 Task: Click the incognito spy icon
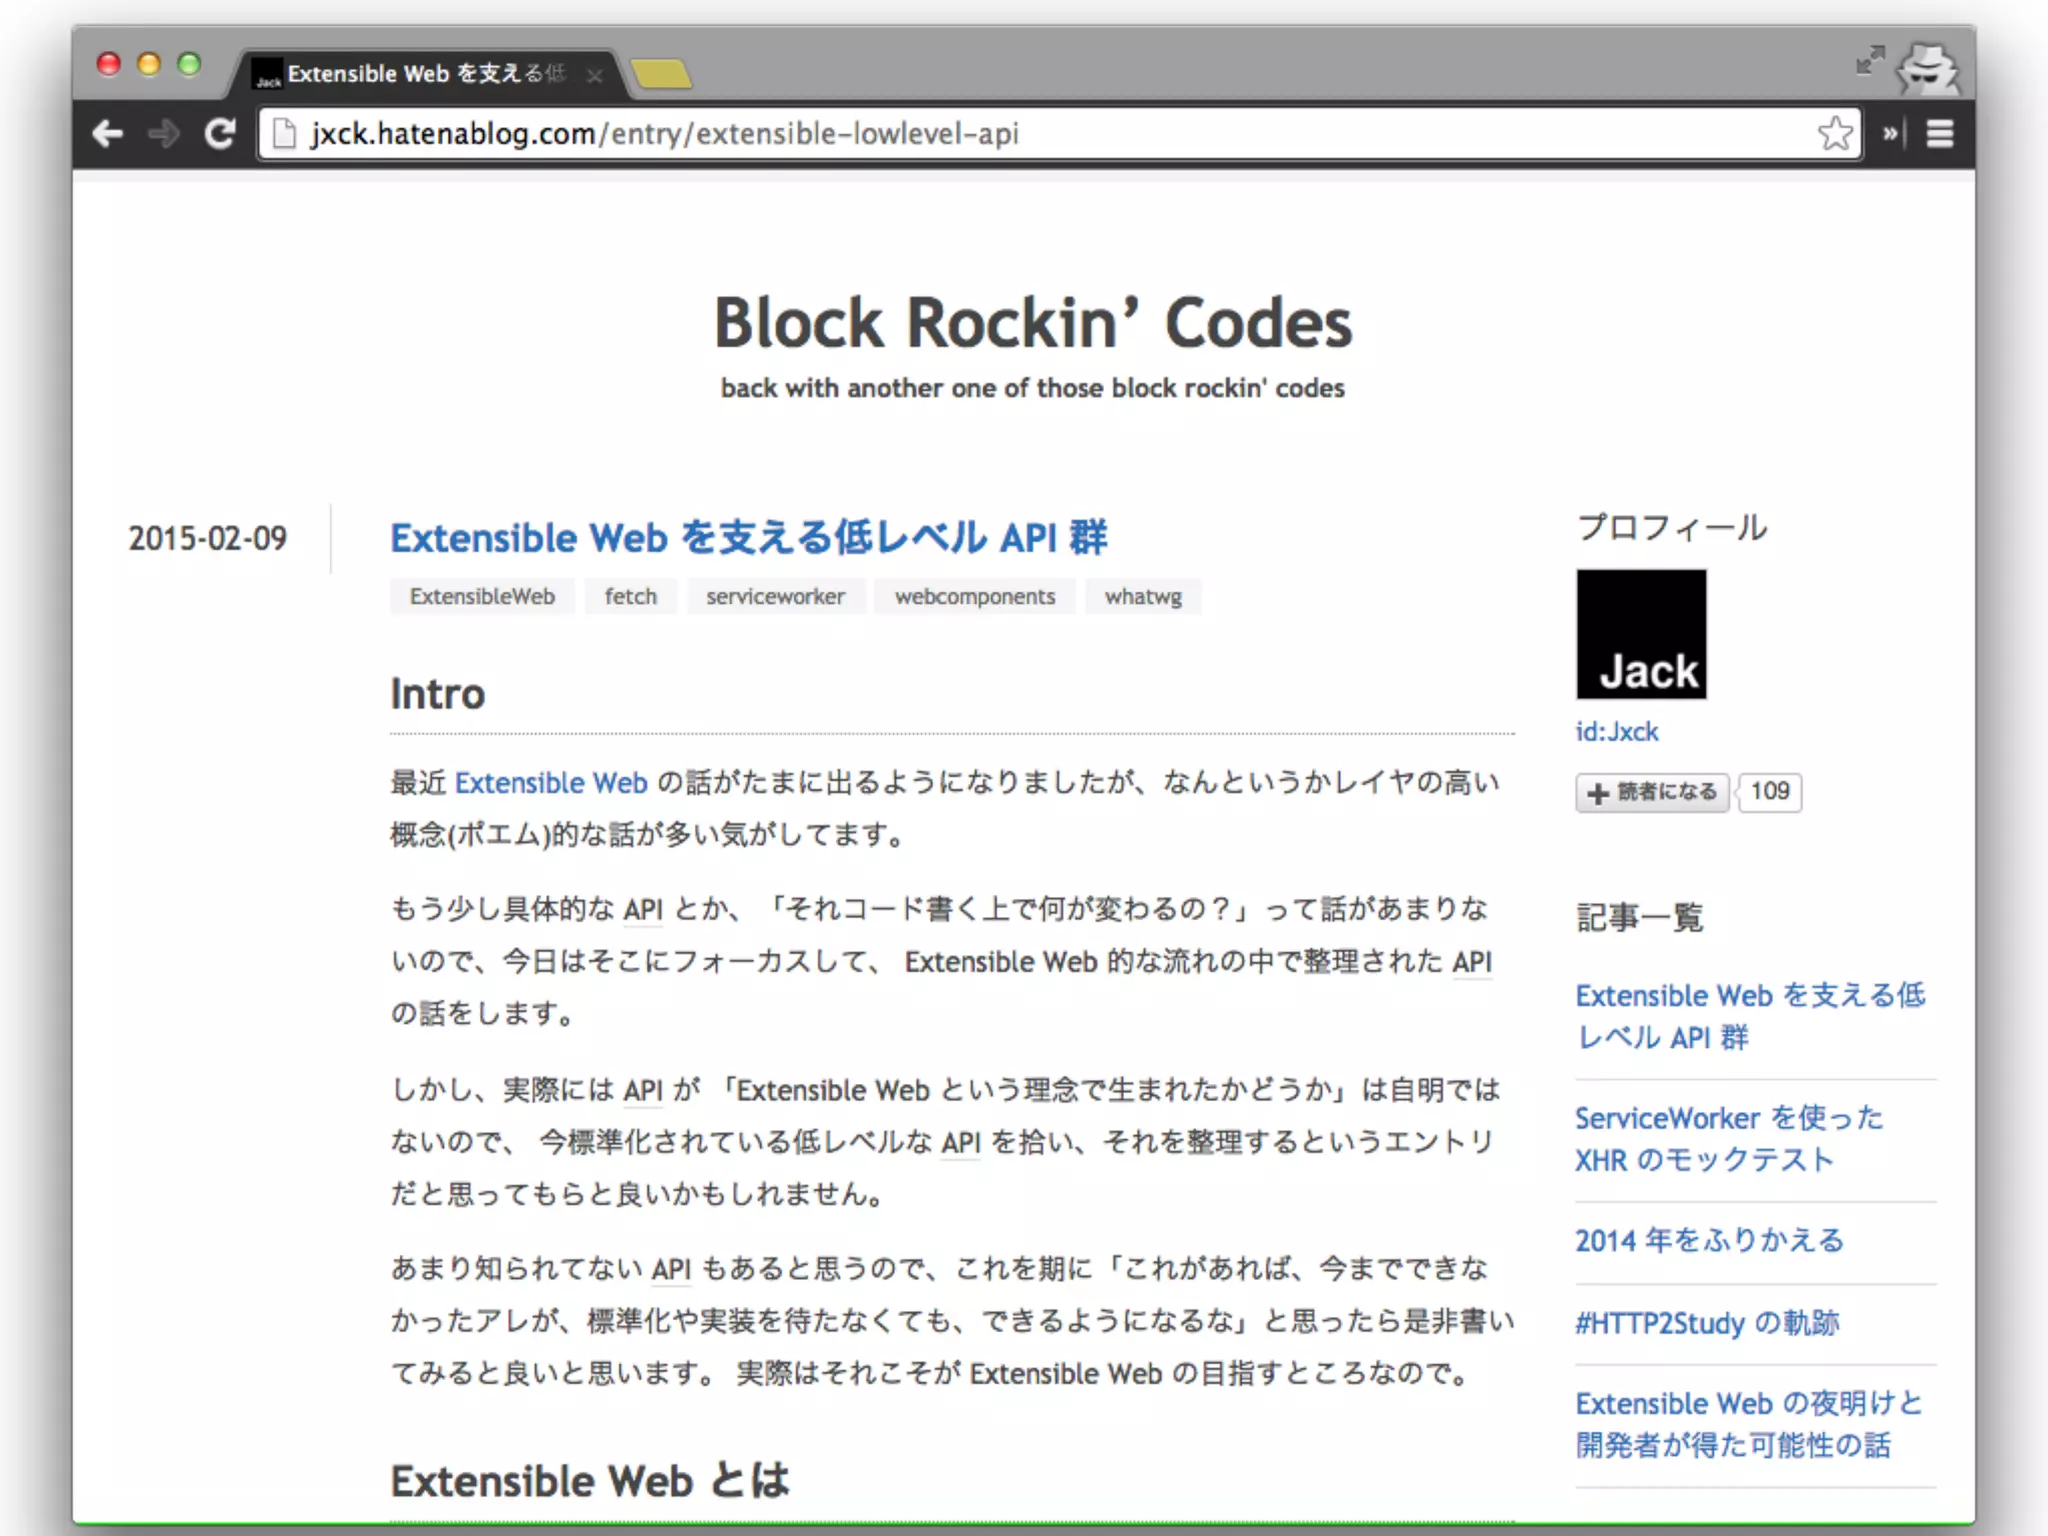[x=1928, y=70]
